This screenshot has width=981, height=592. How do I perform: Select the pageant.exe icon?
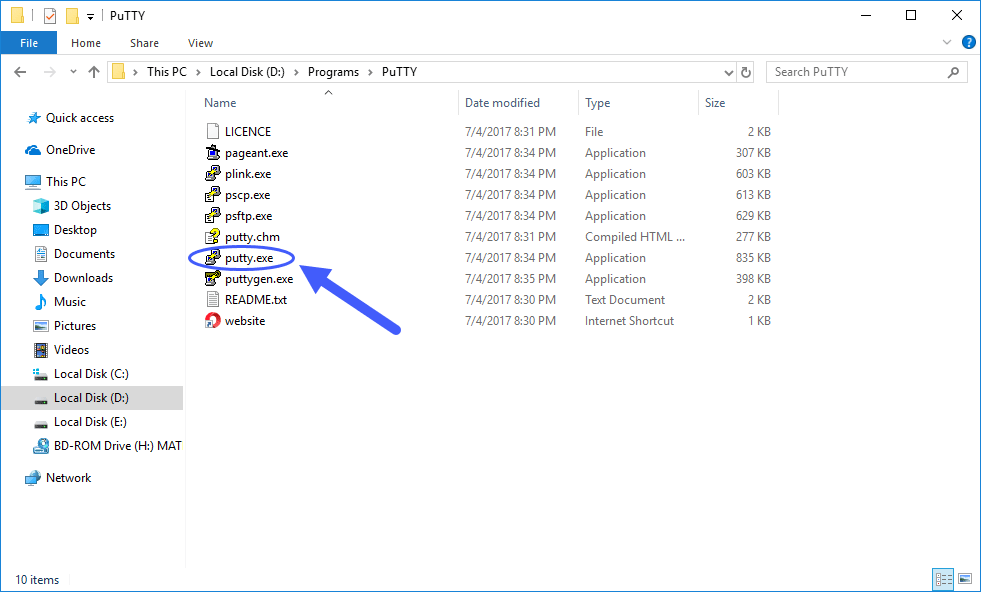pos(213,153)
